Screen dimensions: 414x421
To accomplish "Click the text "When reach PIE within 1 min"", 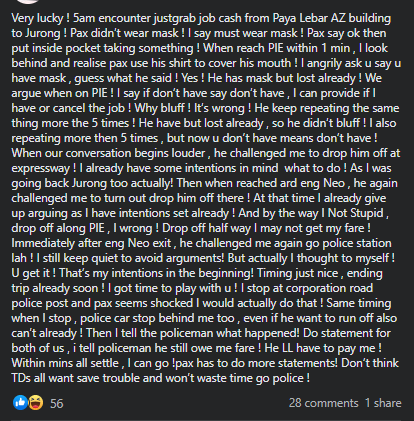I will (x=277, y=48).
